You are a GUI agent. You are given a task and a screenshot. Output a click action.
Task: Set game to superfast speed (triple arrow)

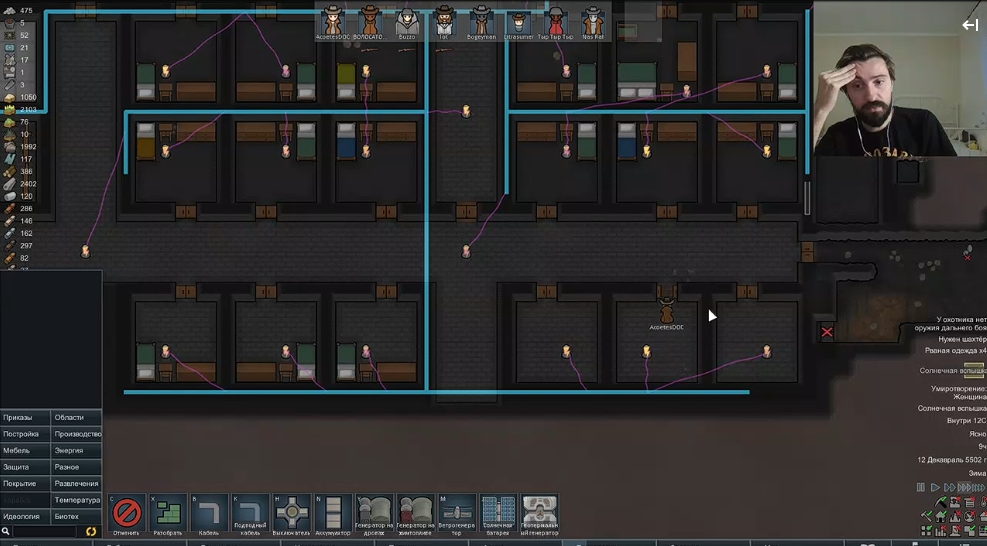[x=964, y=487]
